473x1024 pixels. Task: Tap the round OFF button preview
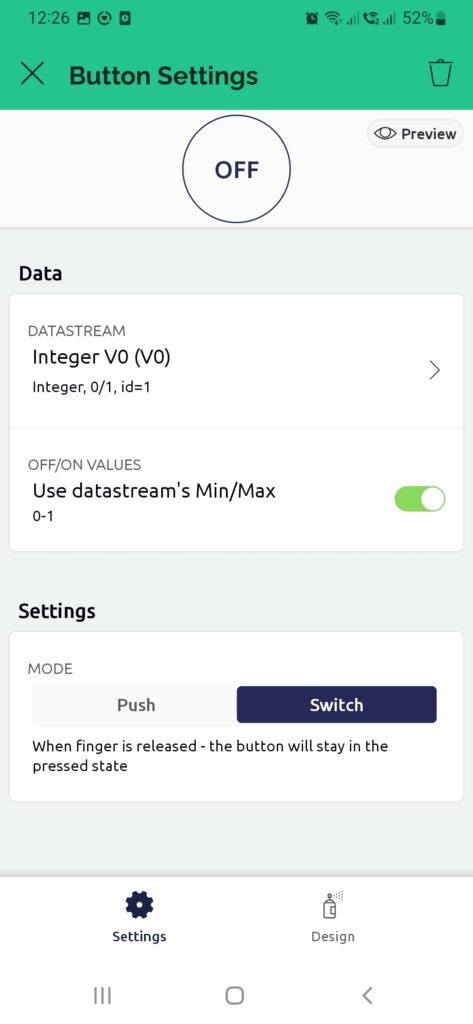[236, 170]
